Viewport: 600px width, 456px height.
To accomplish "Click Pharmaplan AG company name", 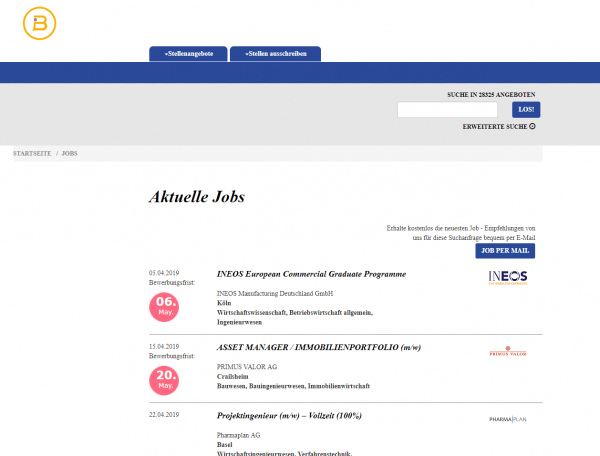I will tap(238, 435).
